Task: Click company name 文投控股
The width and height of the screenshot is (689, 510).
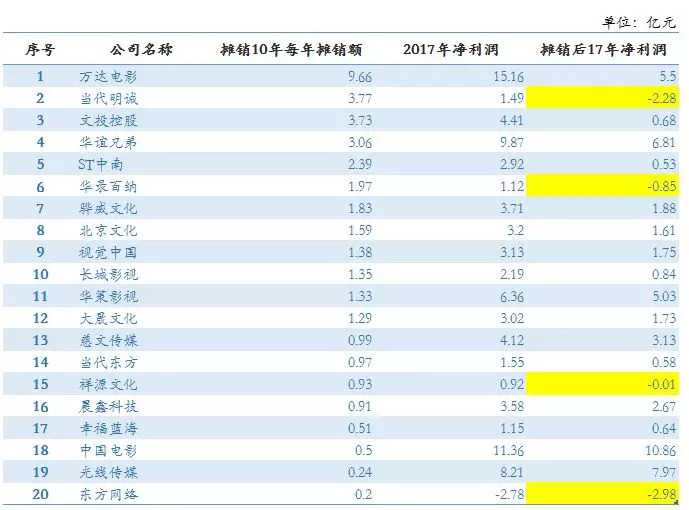Action: (109, 120)
